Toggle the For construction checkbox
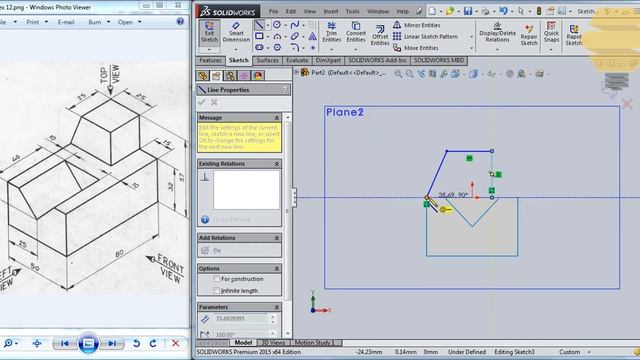The width and height of the screenshot is (640, 360). 217,279
